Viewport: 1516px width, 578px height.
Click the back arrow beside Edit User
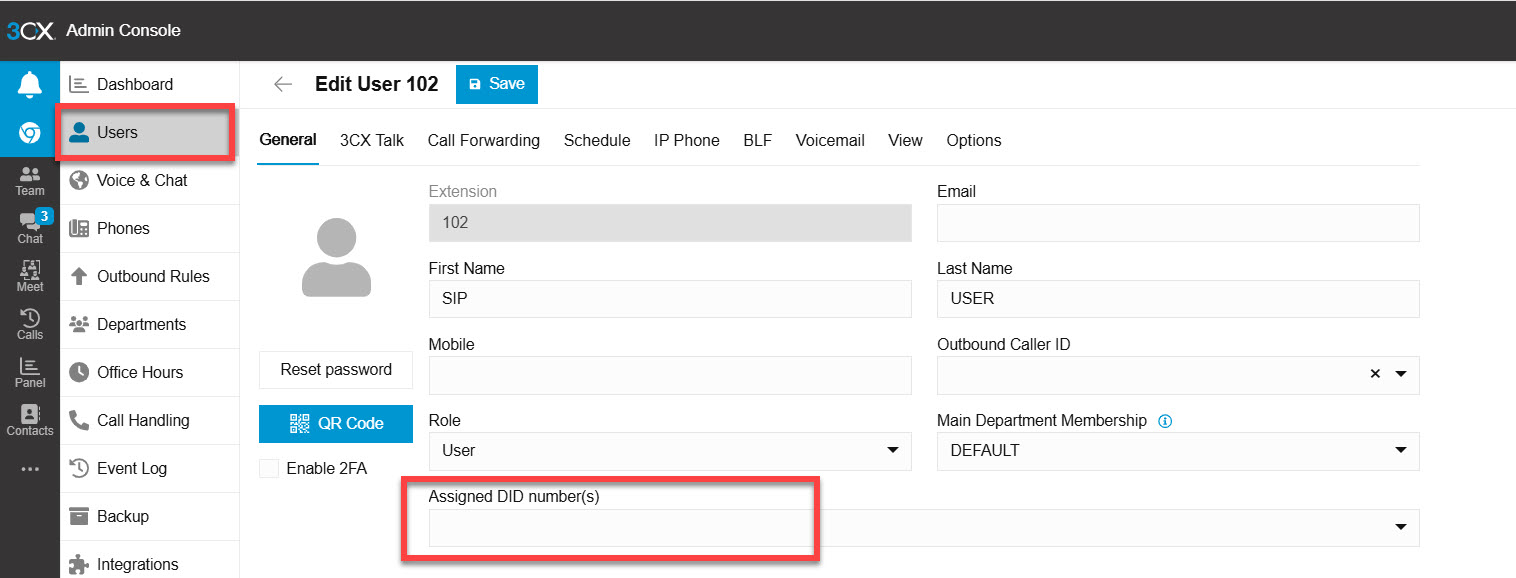(283, 84)
